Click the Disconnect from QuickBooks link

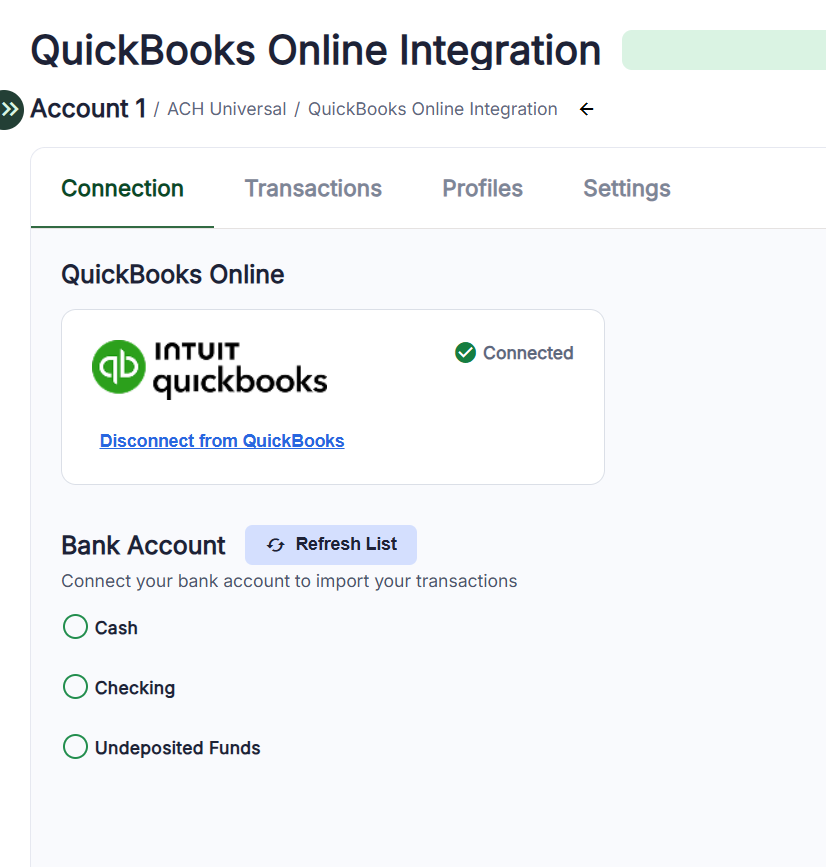click(x=221, y=441)
